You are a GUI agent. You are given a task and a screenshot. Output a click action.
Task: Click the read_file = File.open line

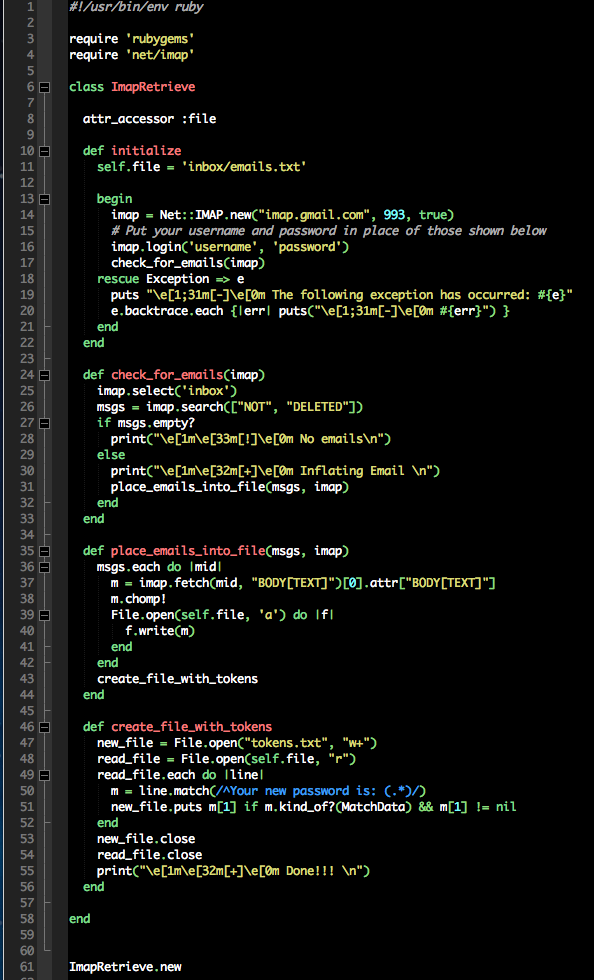pos(226,759)
